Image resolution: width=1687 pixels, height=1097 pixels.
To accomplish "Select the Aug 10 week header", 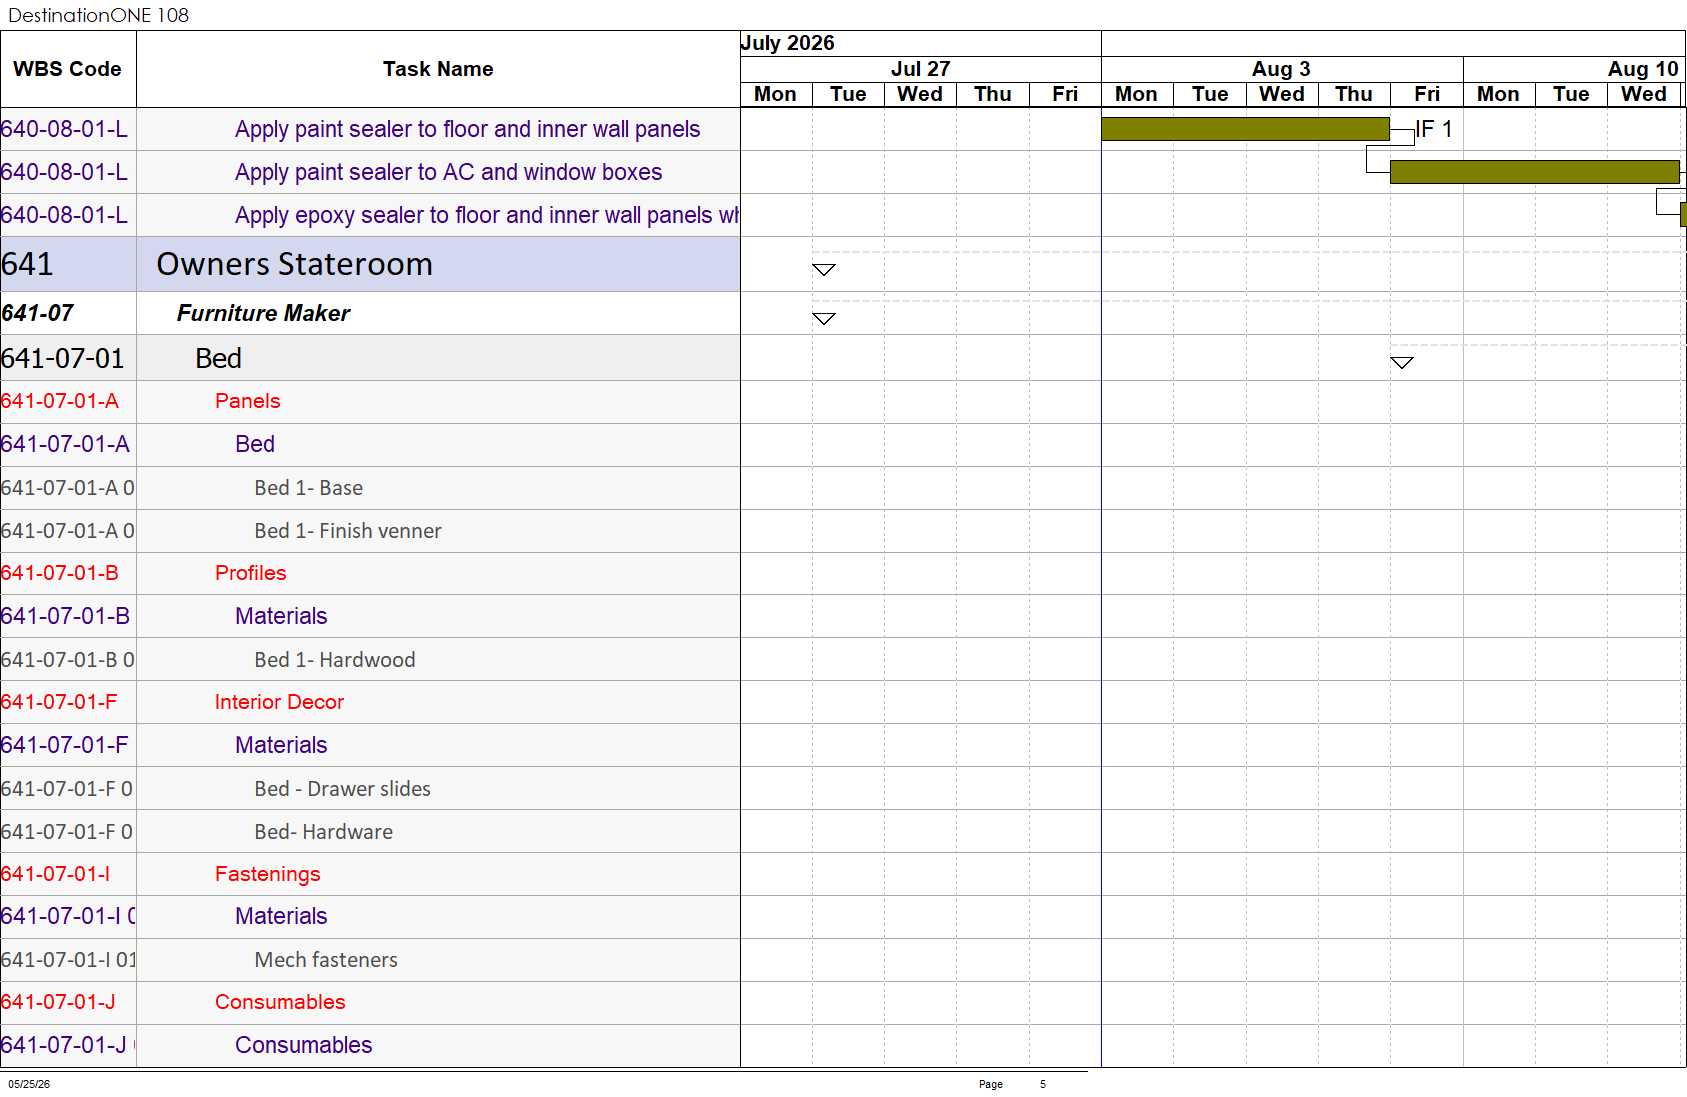I will 1642,69.
